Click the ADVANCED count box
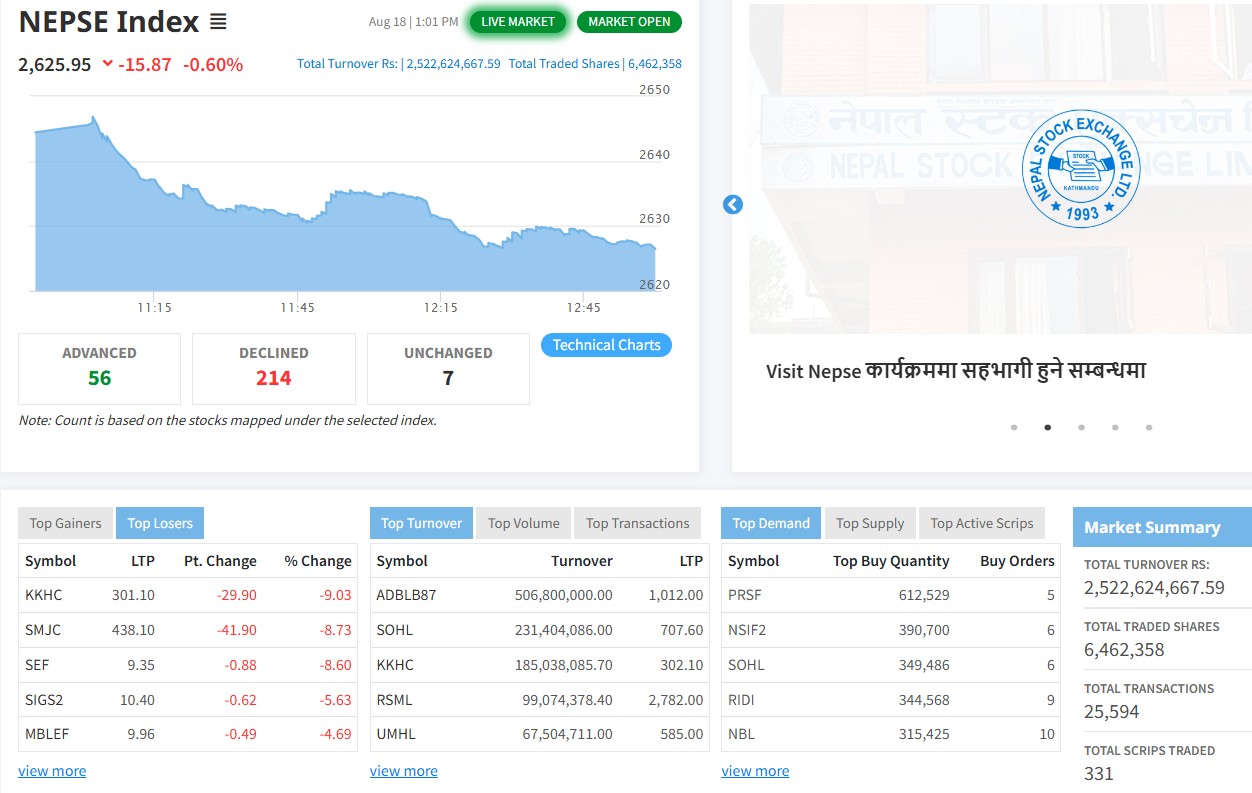1252x793 pixels. 99,368
